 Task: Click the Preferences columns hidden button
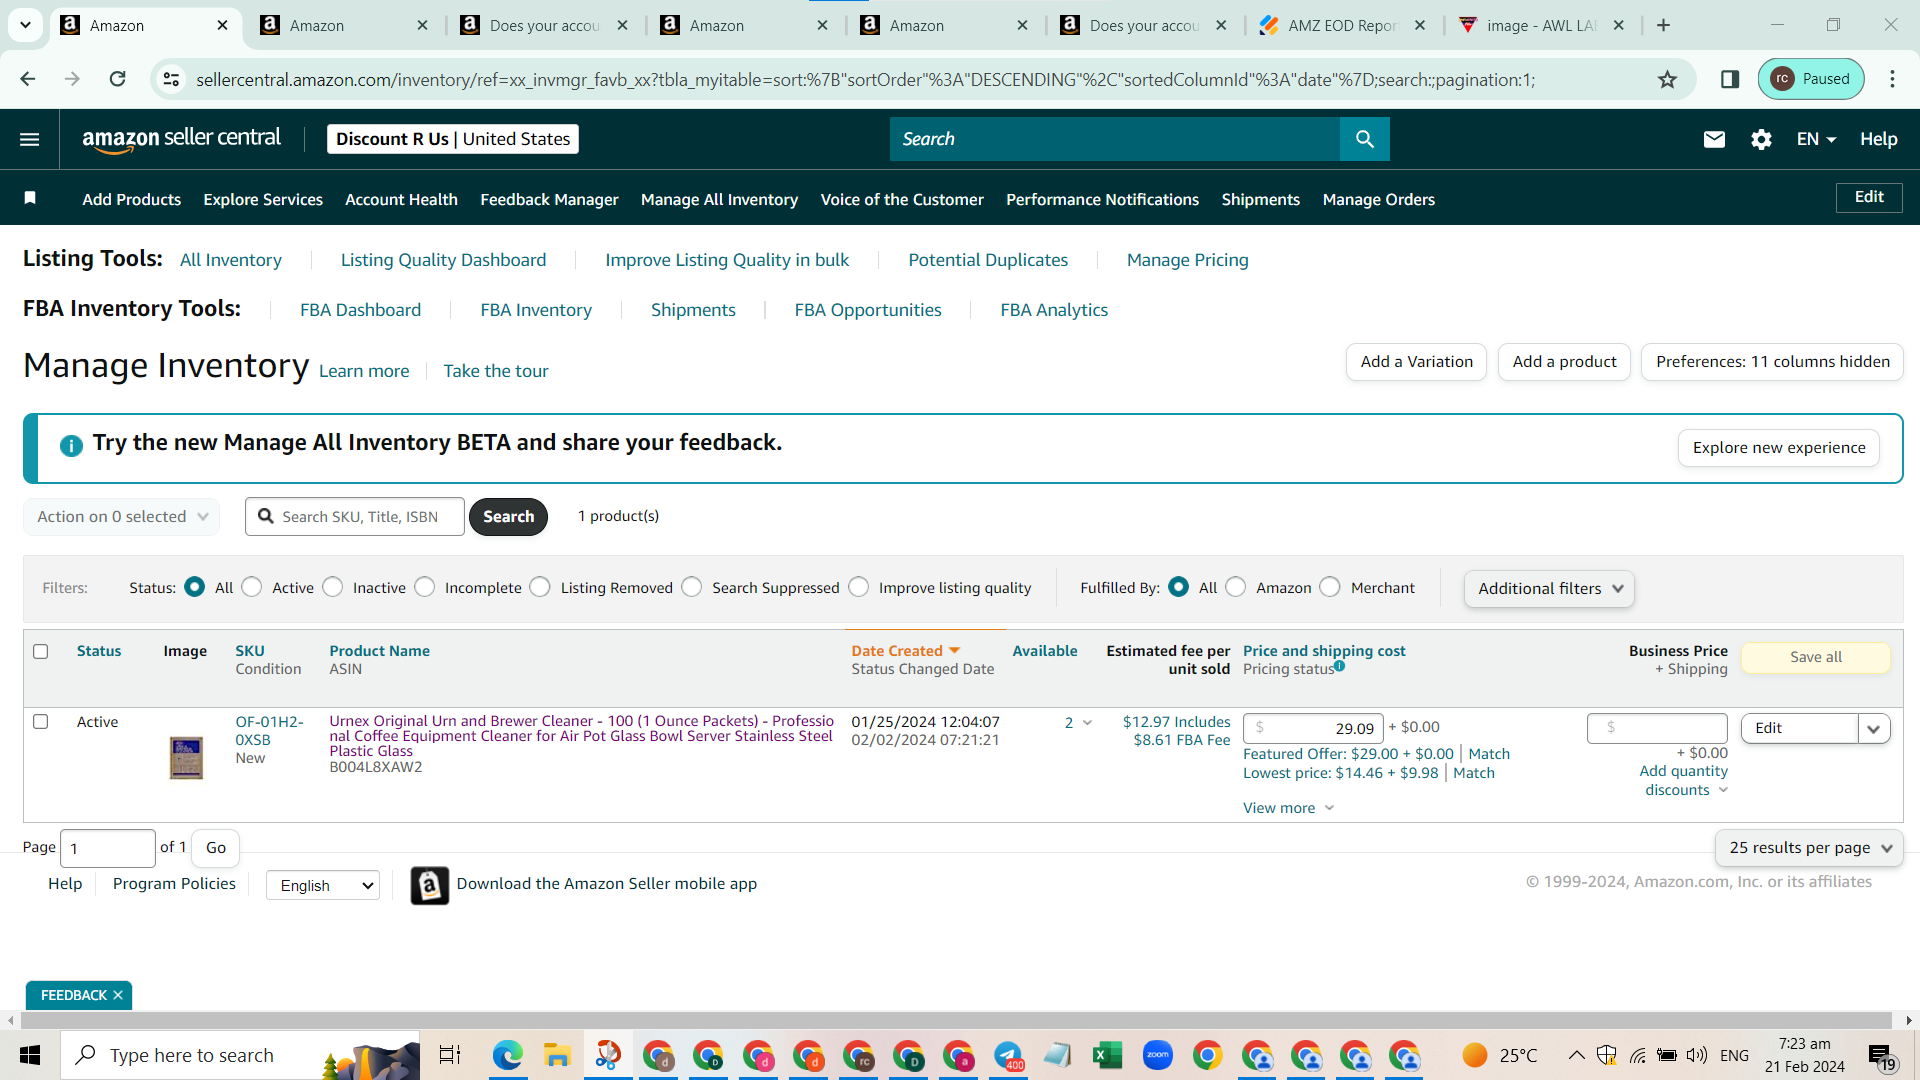click(x=1772, y=362)
